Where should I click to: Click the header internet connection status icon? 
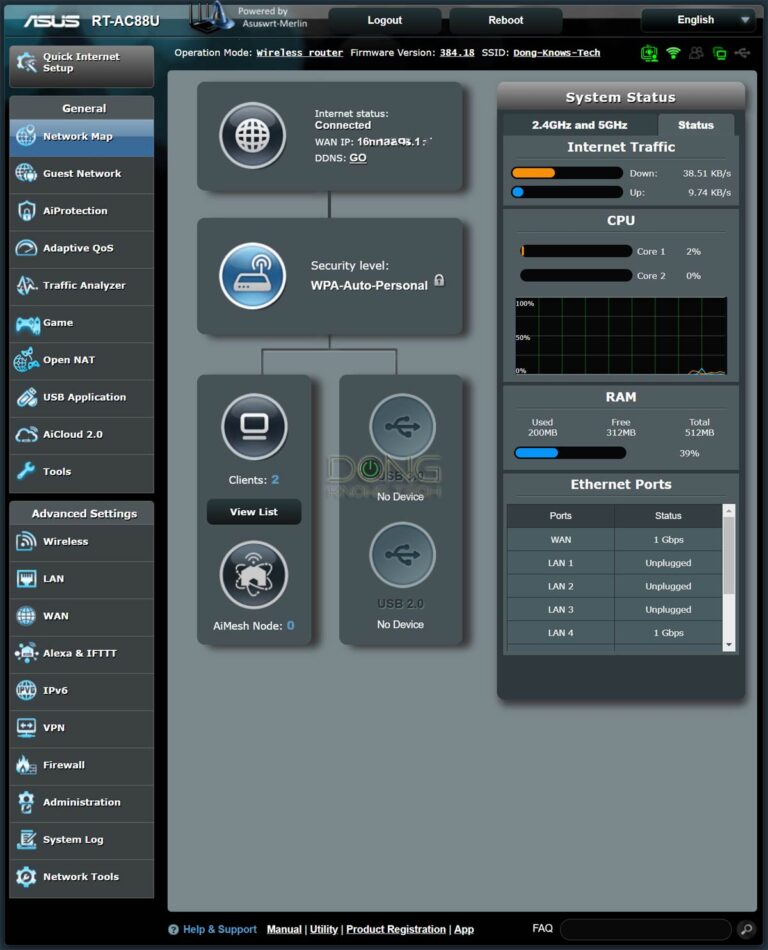(x=649, y=53)
